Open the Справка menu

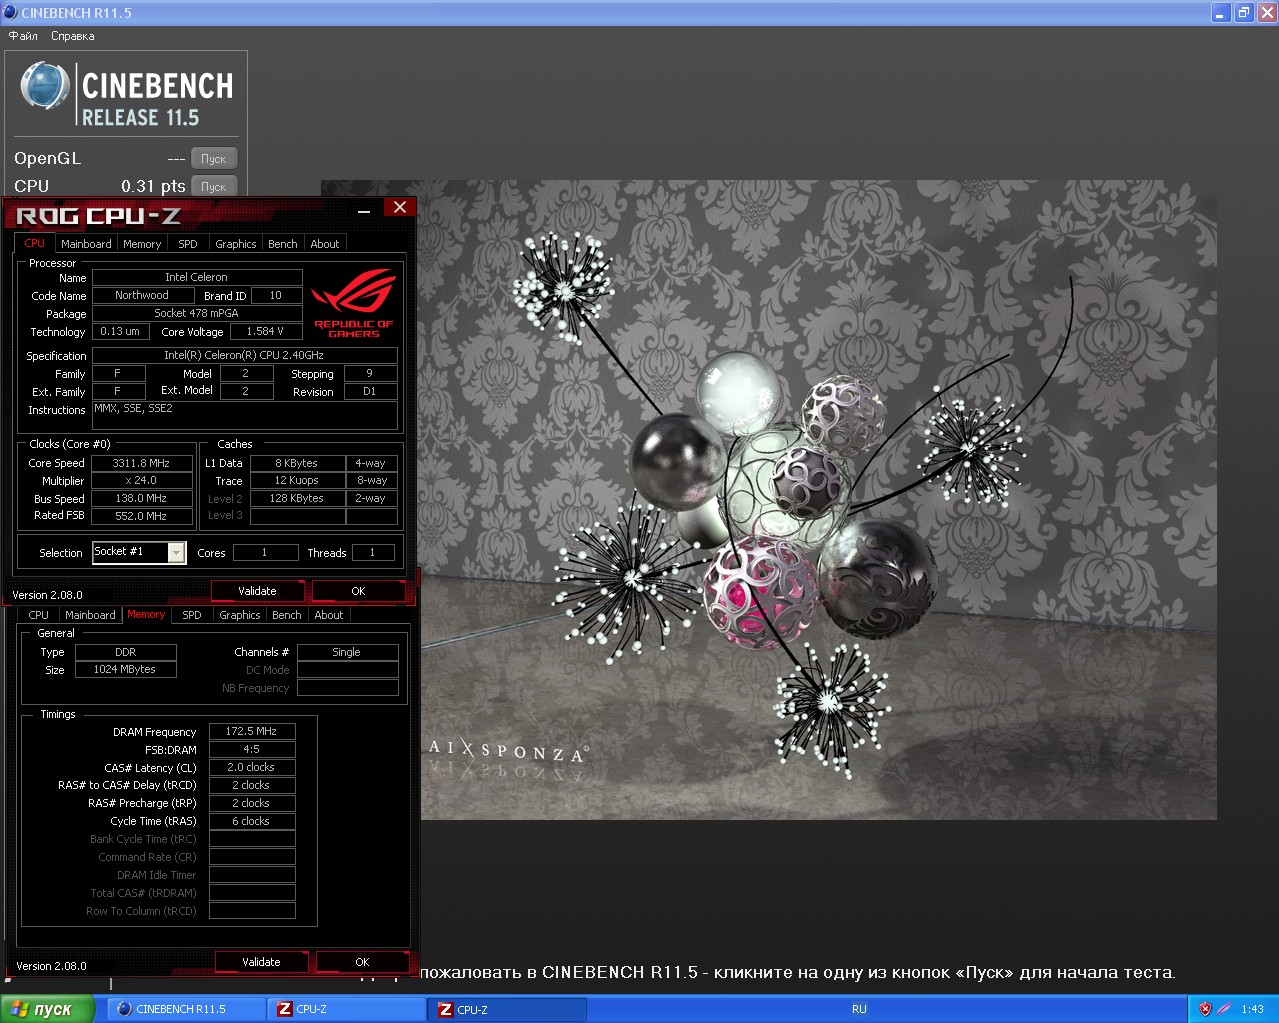pyautogui.click(x=73, y=36)
